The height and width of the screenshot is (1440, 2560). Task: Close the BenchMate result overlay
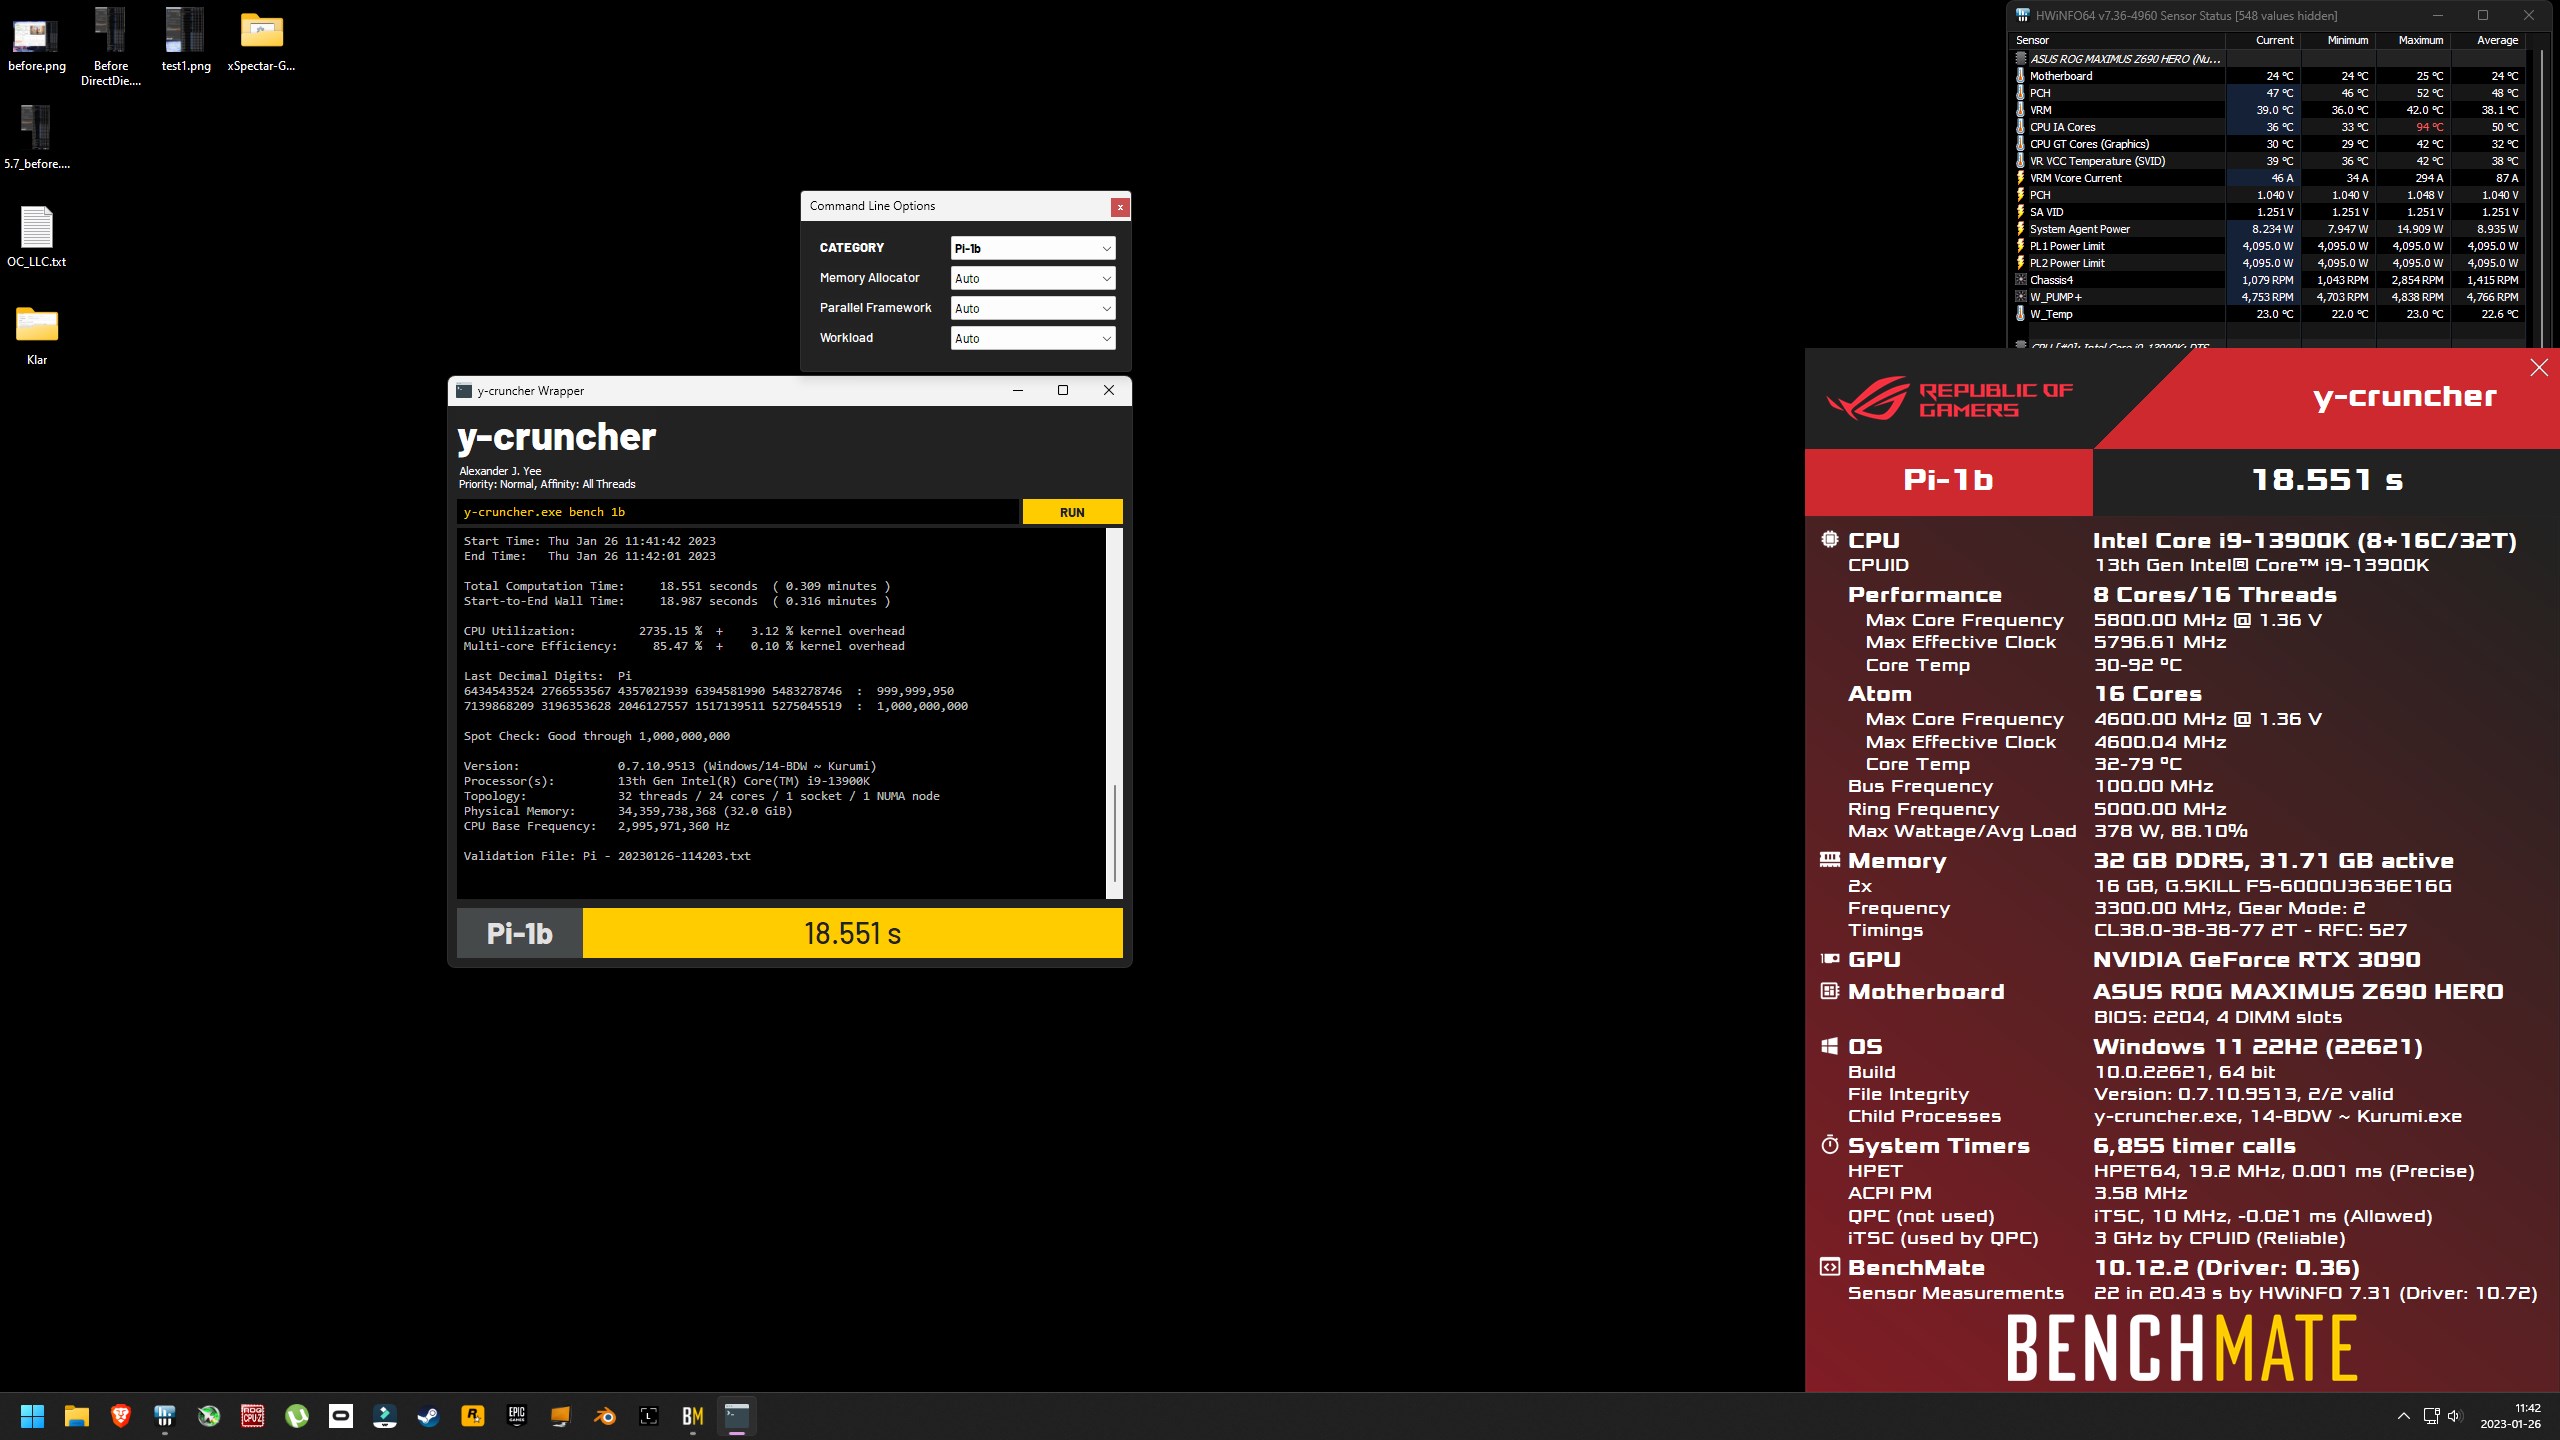2538,368
